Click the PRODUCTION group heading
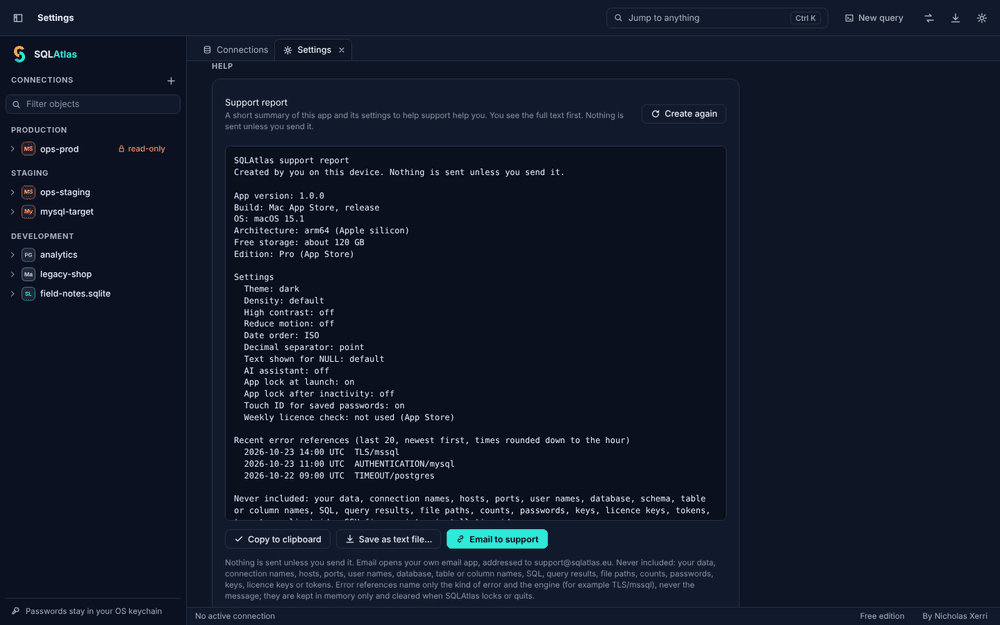The width and height of the screenshot is (1000, 625). pyautogui.click(x=39, y=129)
